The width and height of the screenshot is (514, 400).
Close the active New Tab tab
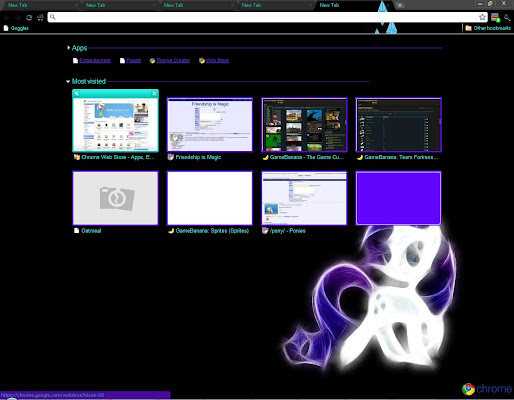coord(388,5)
